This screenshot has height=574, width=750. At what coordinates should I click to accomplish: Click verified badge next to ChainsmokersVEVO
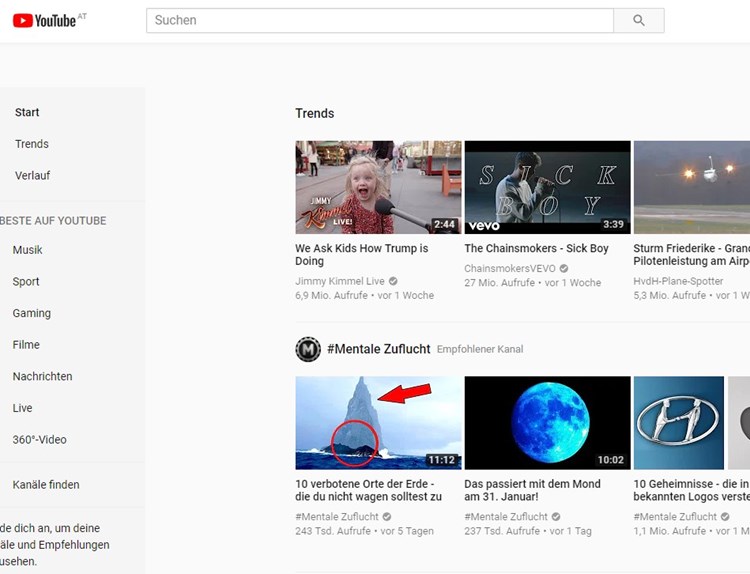click(x=564, y=268)
